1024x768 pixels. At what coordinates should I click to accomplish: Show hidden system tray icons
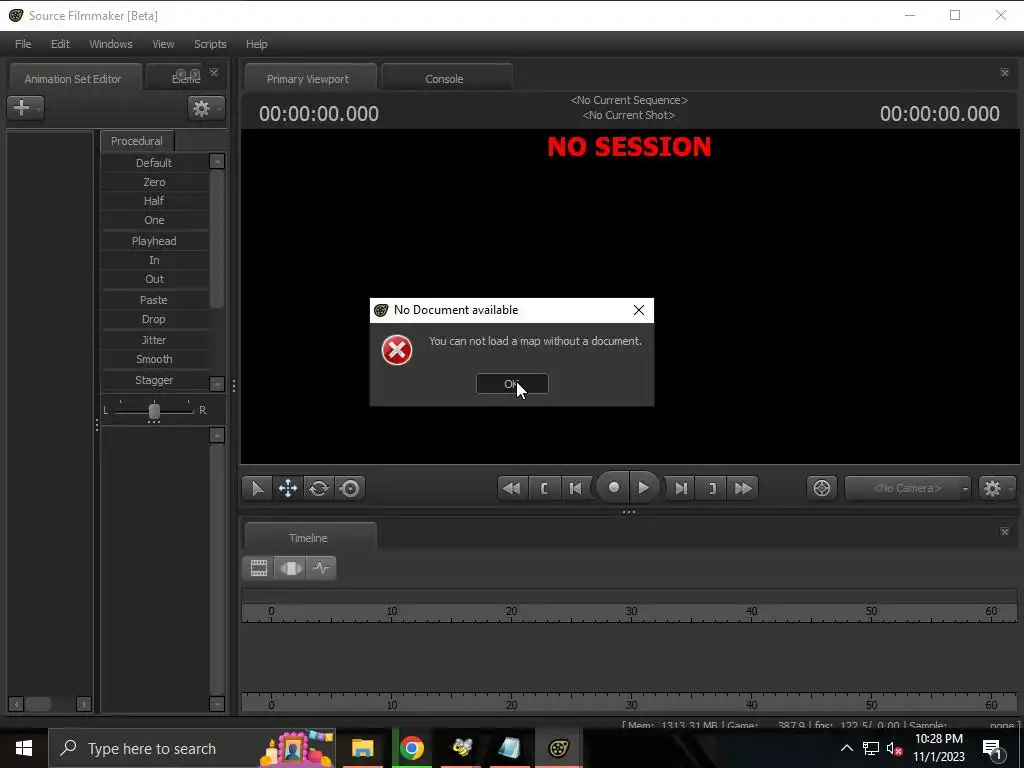coord(846,748)
